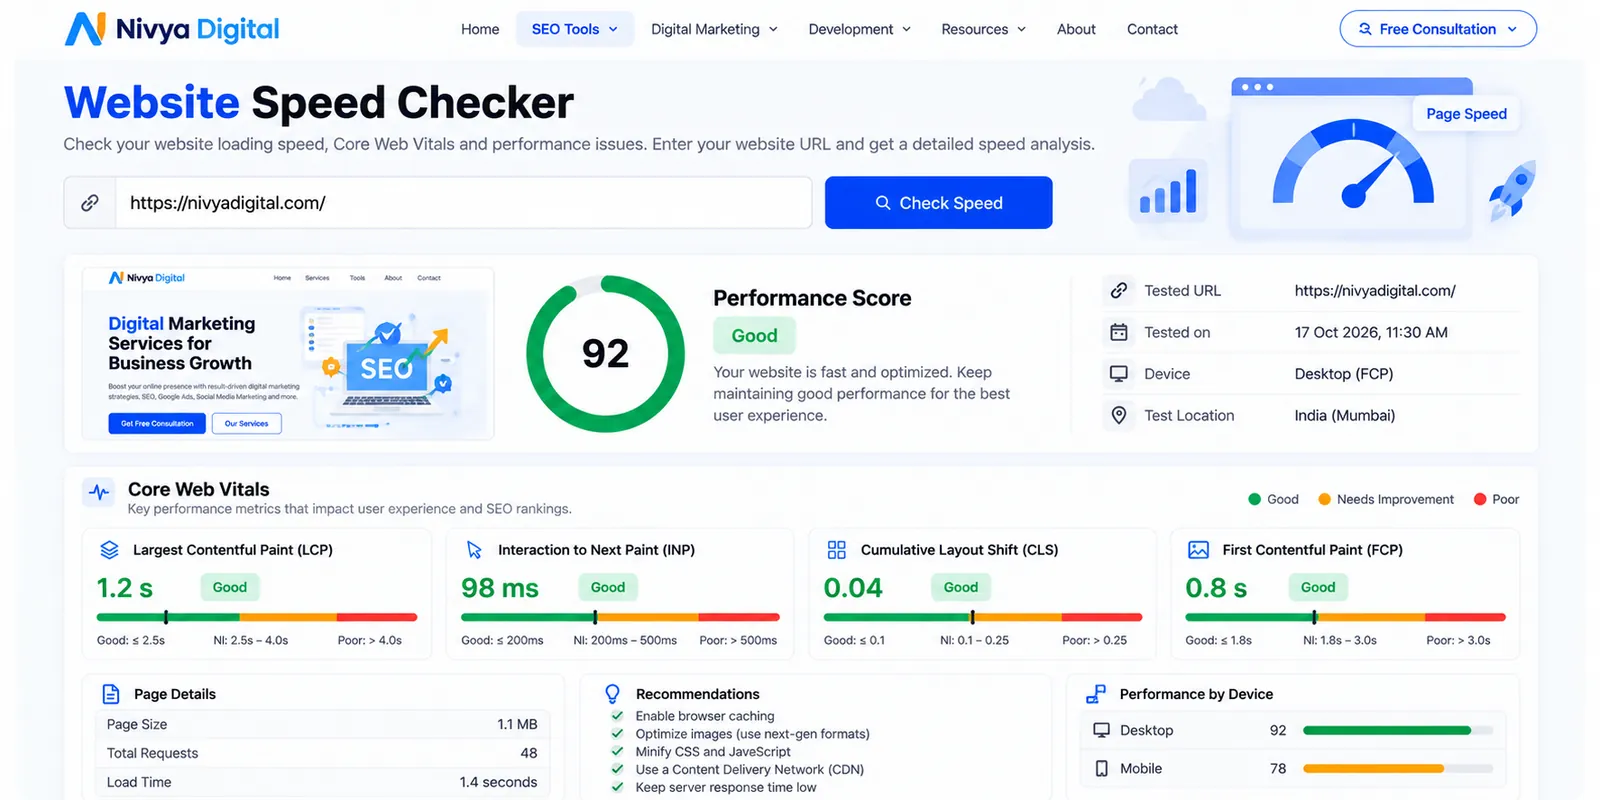Viewport: 1600px width, 800px height.
Task: Click the Desktop monitor icon in device list
Action: 1101,730
